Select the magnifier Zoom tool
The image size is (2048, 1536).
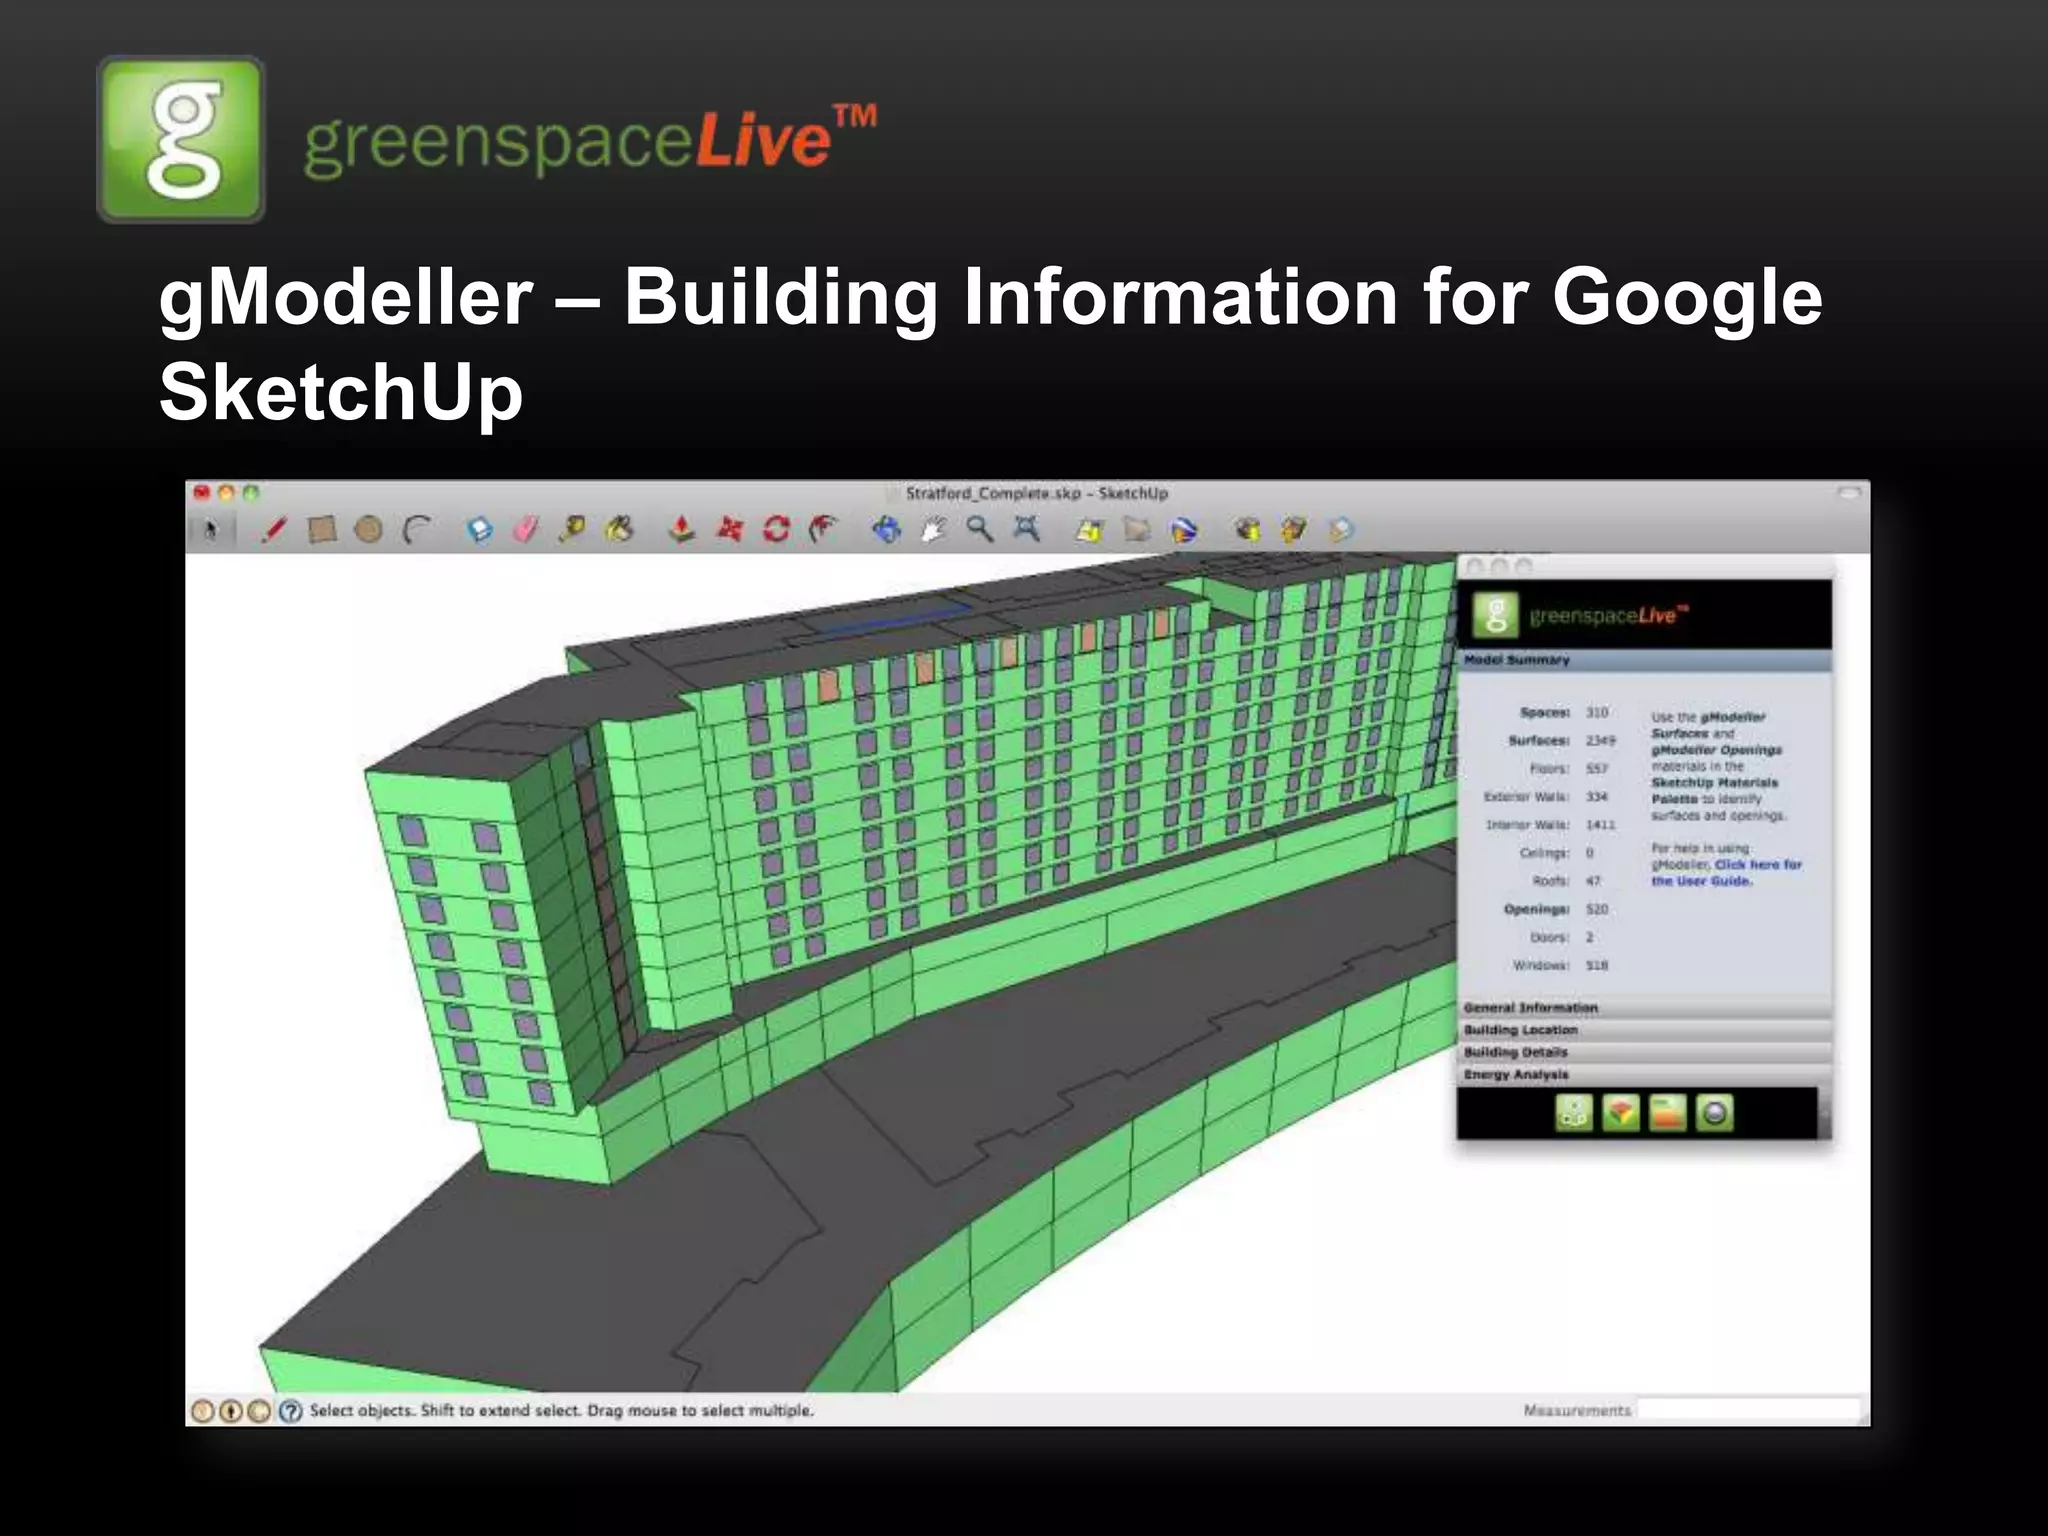point(980,529)
